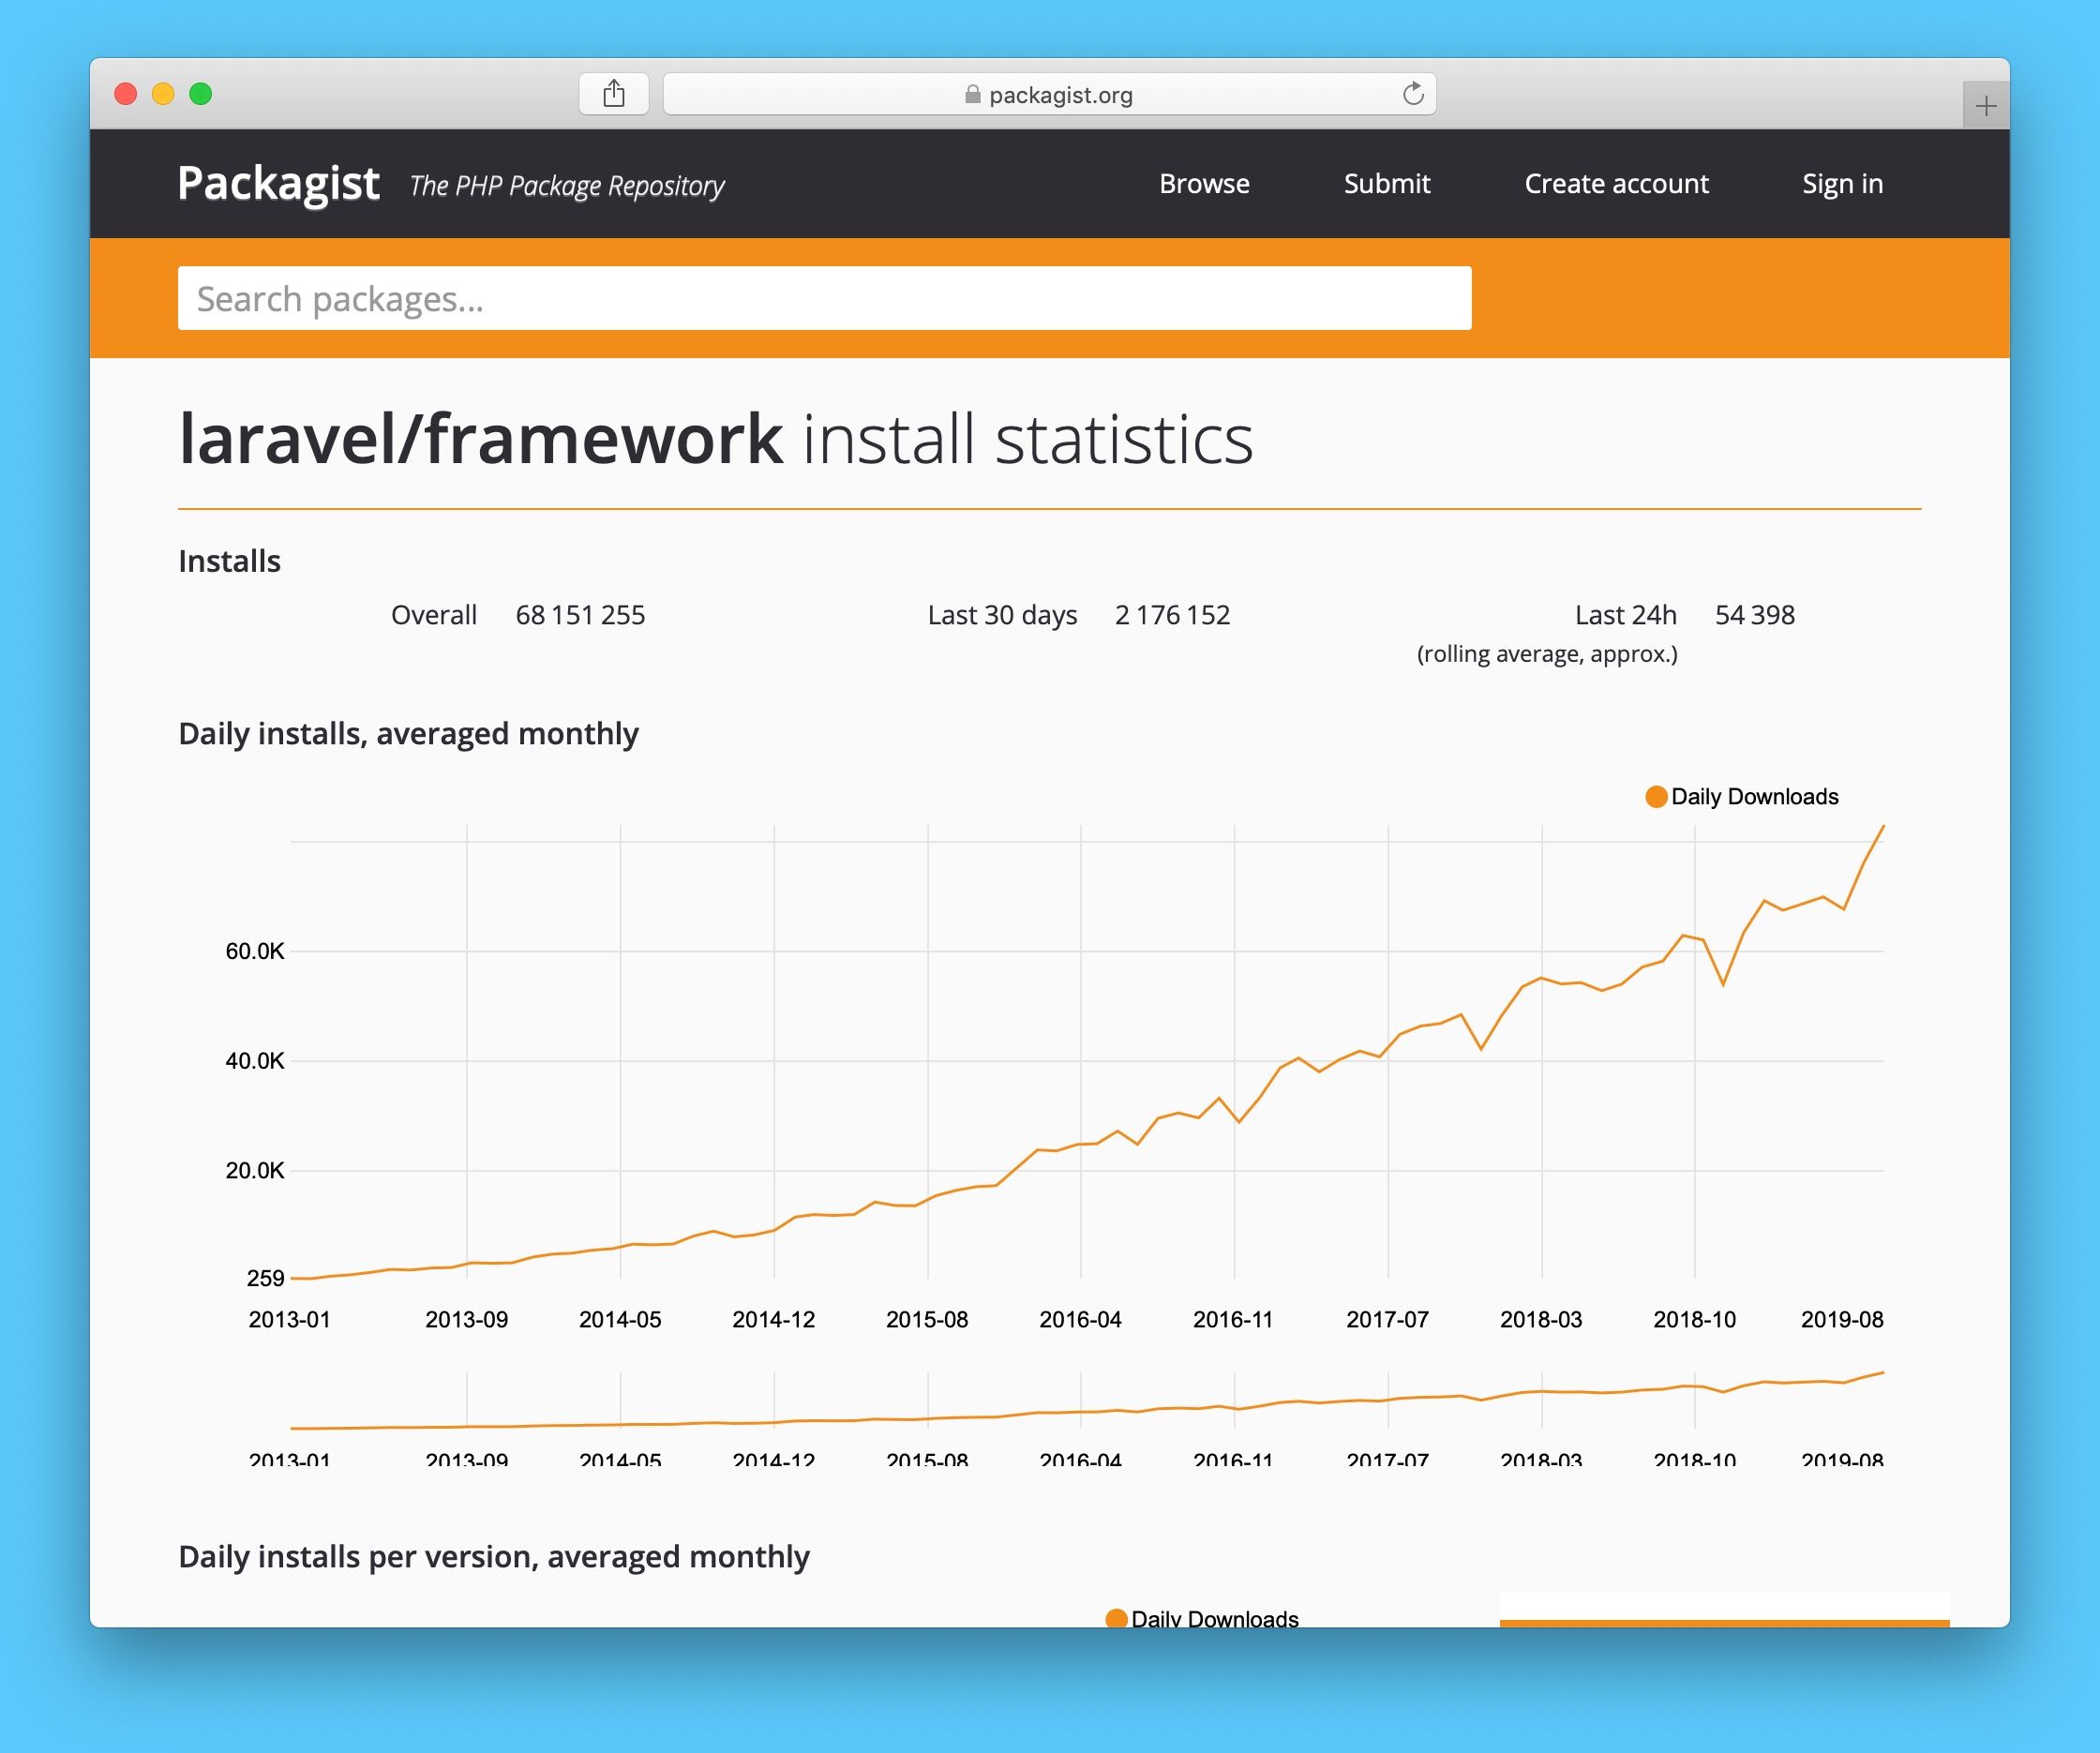Click the Sign in navigation icon
This screenshot has height=1753, width=2100.
1842,183
